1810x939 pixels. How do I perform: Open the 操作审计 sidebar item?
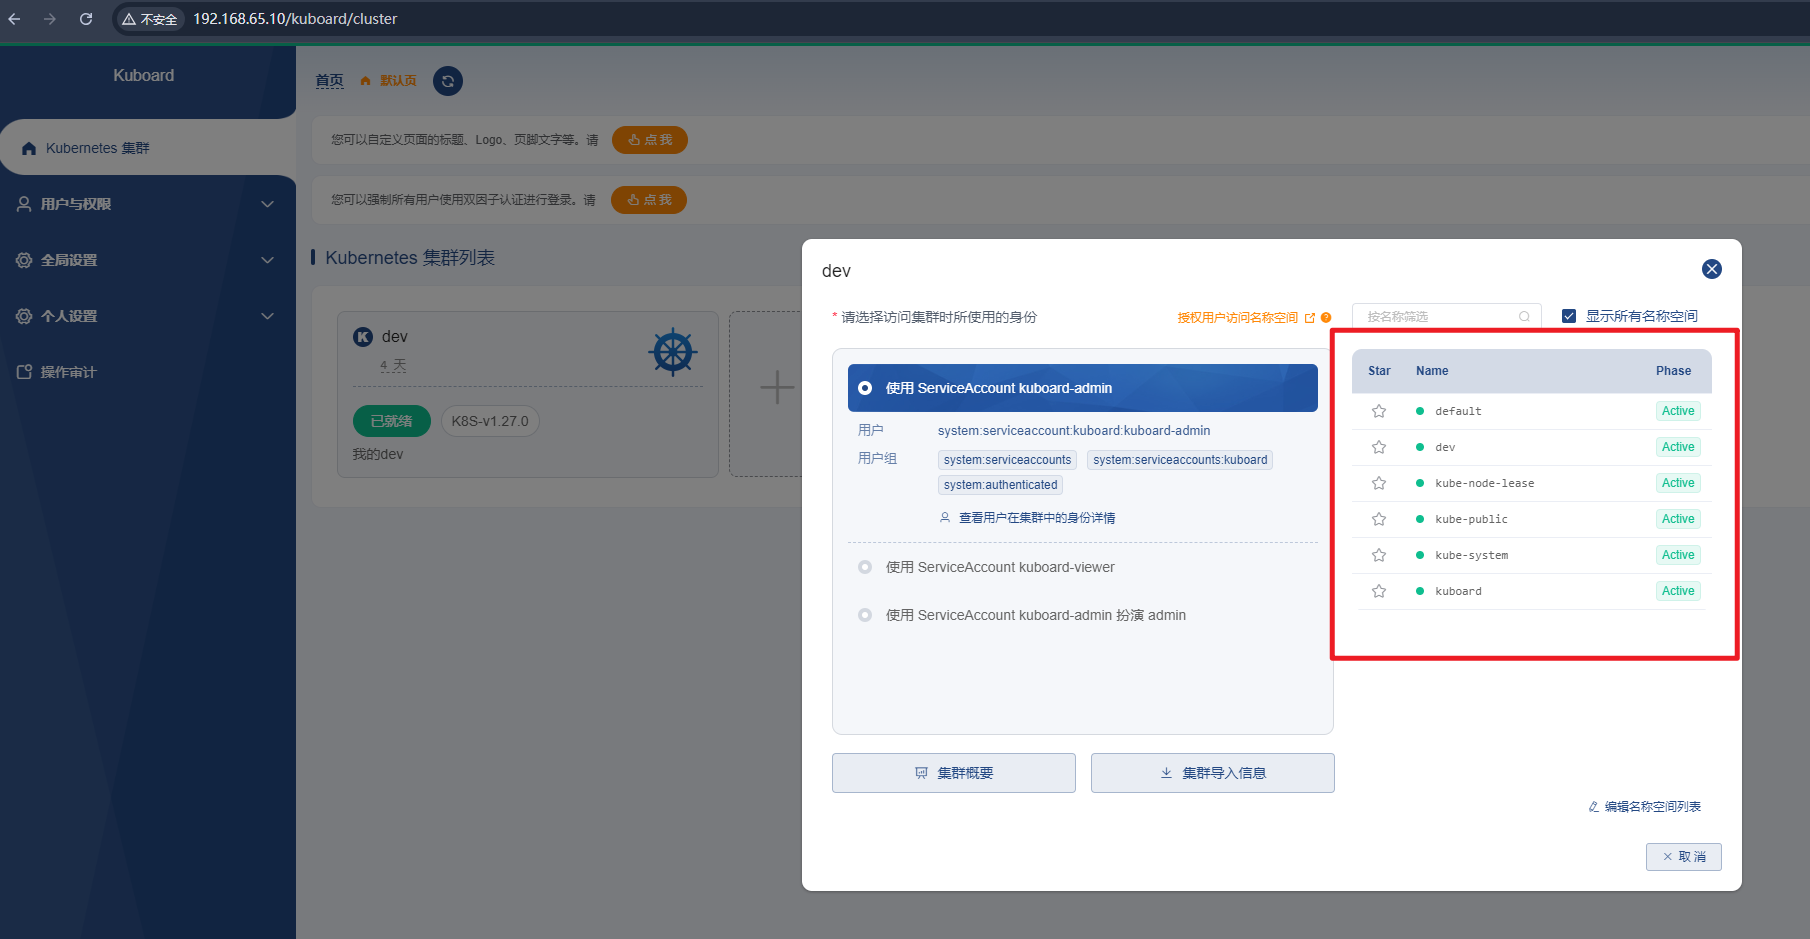coord(148,372)
